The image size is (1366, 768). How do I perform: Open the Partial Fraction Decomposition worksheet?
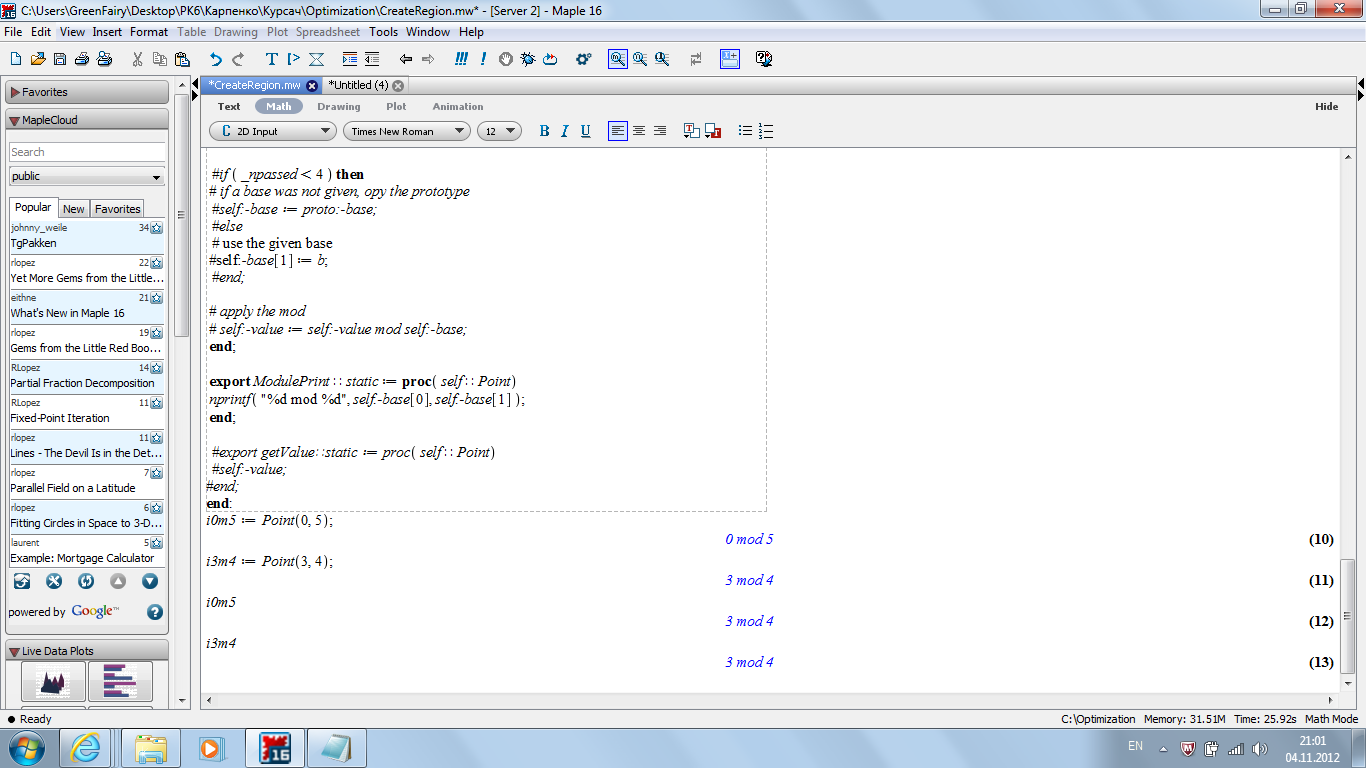pyautogui.click(x=82, y=383)
